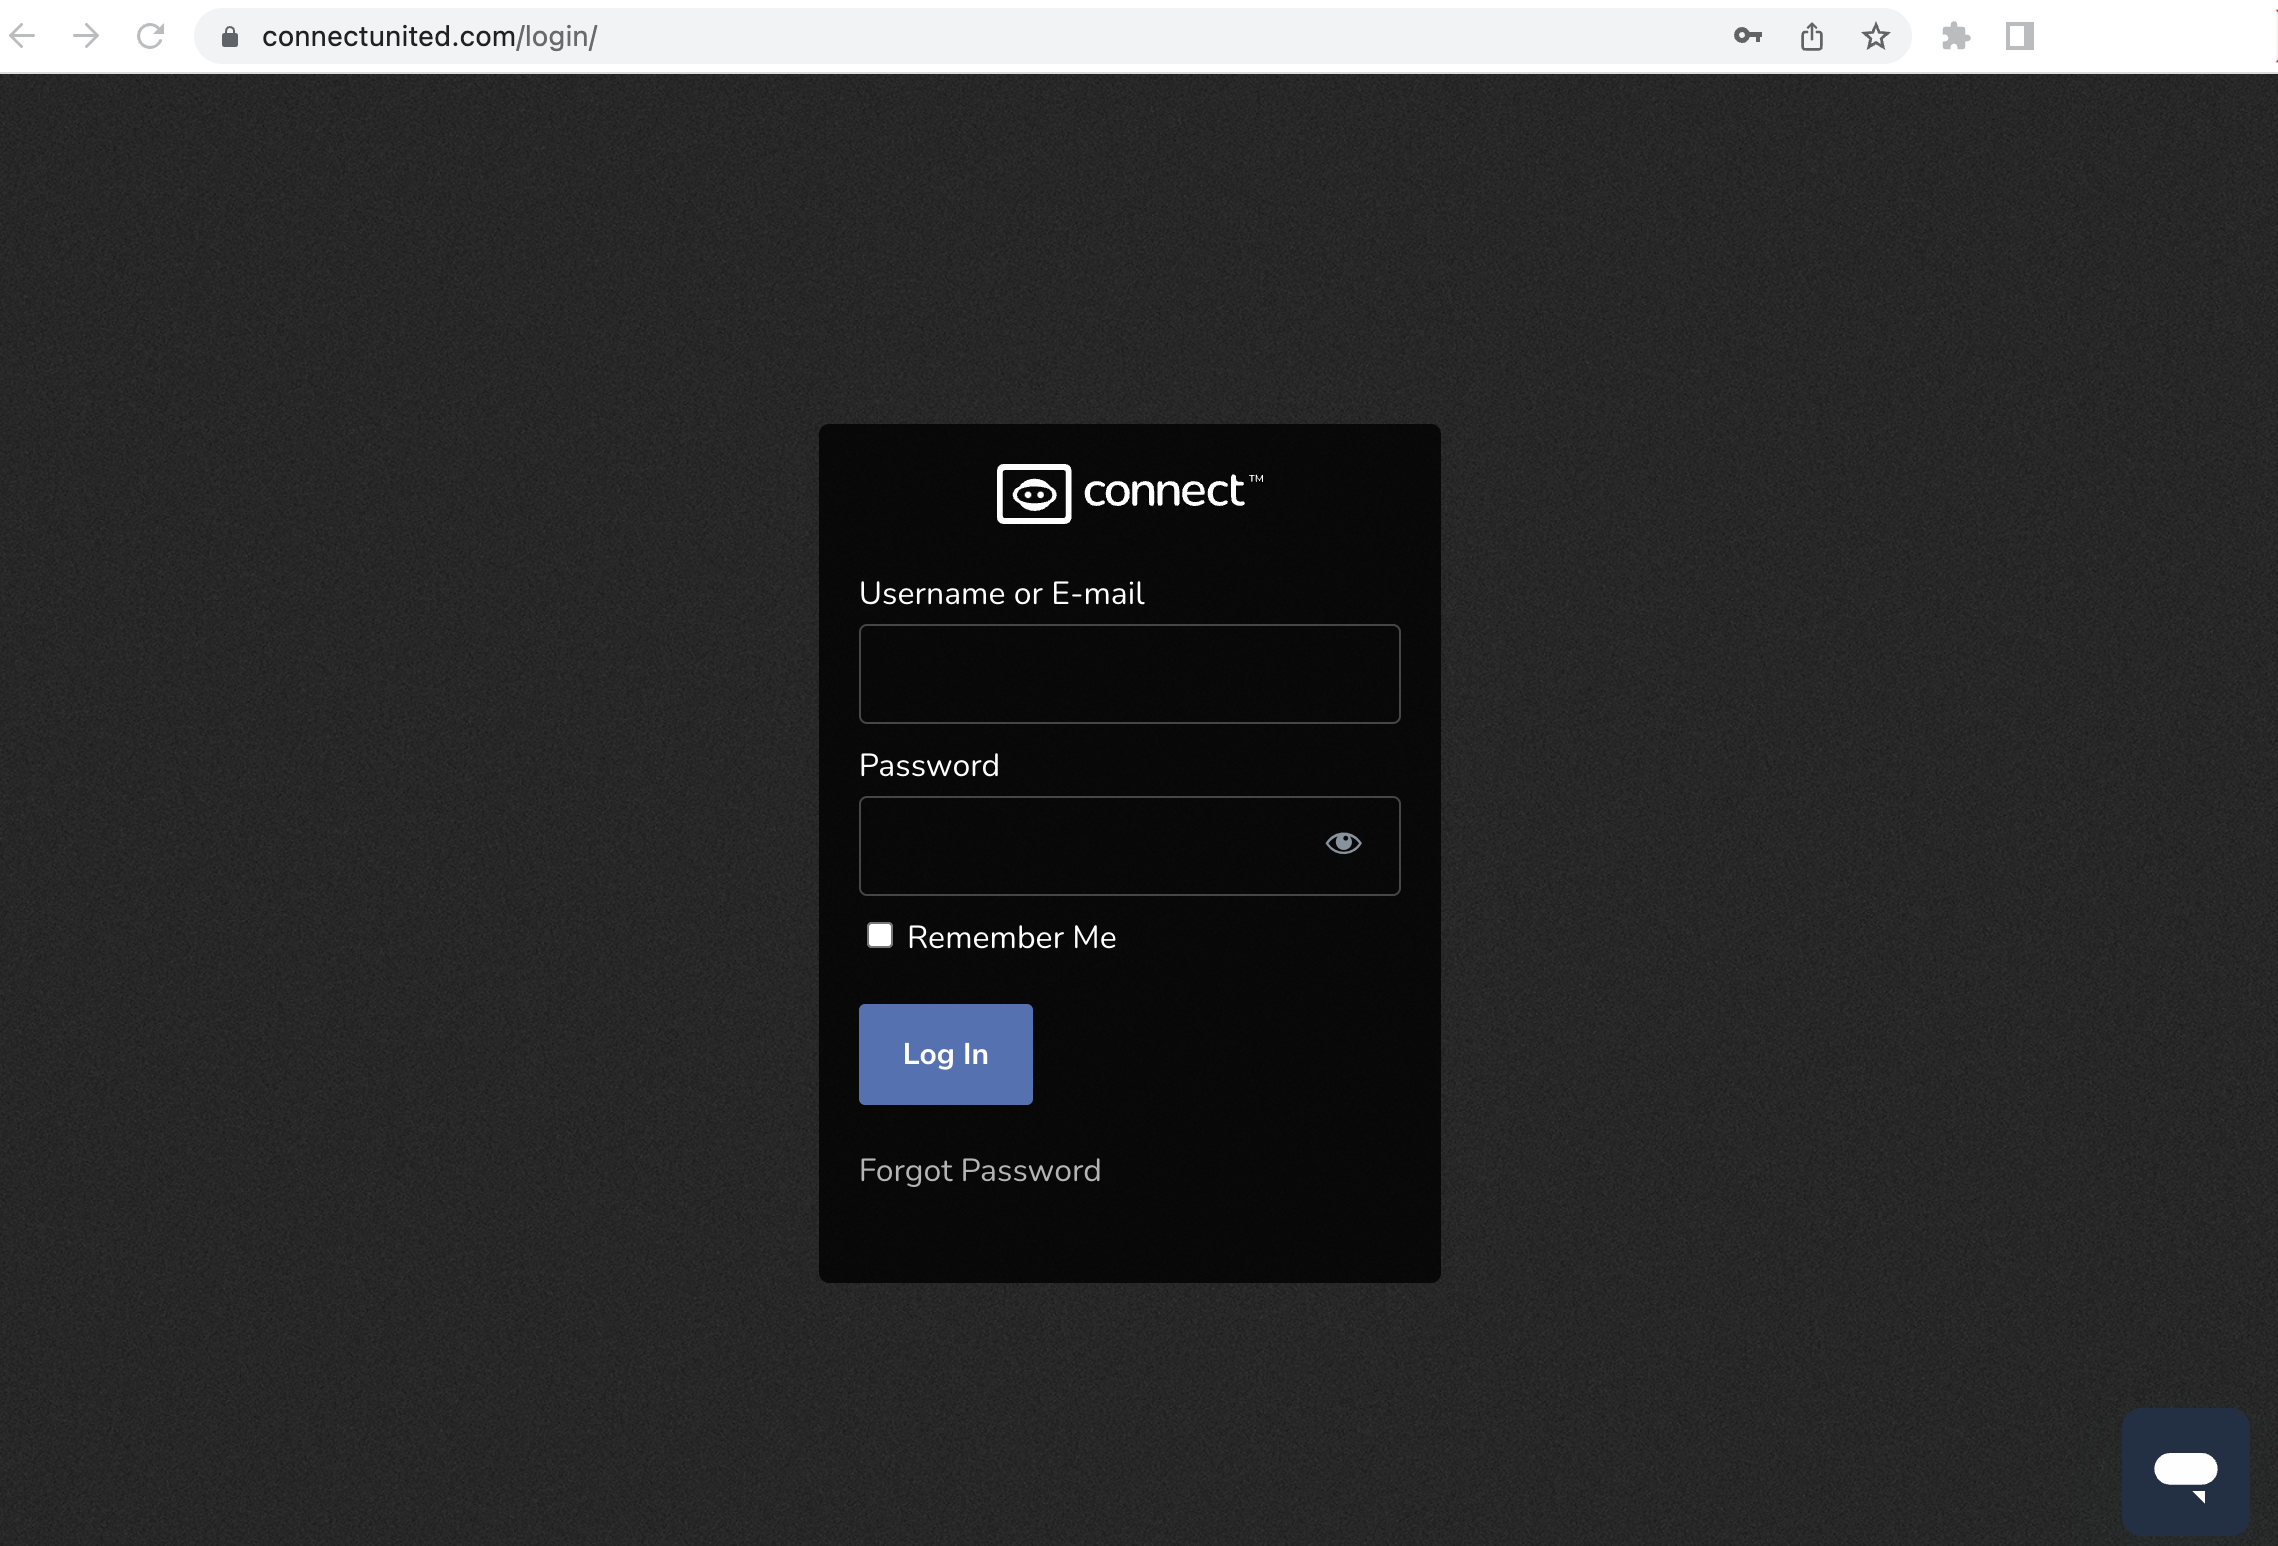Focus the Username or E-mail field
The width and height of the screenshot is (2278, 1546).
click(1130, 674)
